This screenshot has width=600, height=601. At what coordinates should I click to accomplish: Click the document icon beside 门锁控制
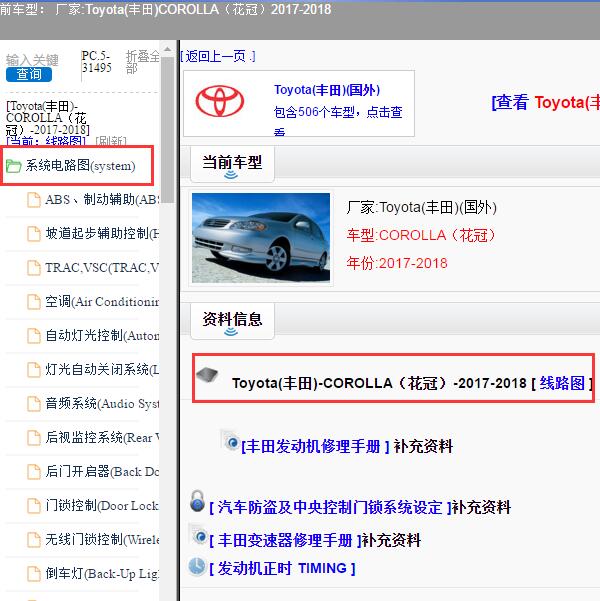(x=34, y=506)
